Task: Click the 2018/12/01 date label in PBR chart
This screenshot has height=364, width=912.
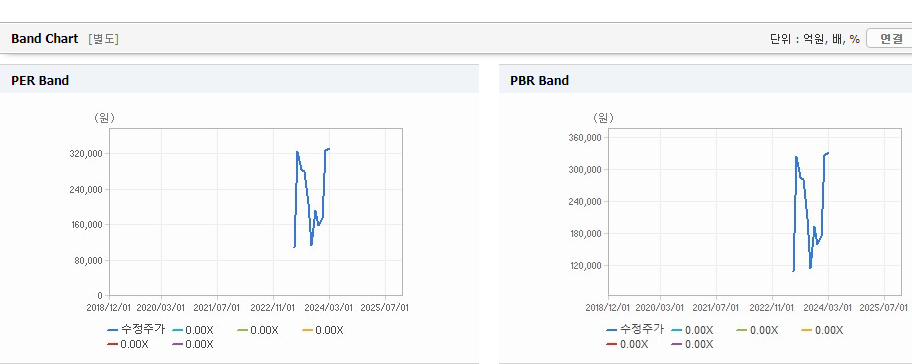Action: (x=608, y=308)
